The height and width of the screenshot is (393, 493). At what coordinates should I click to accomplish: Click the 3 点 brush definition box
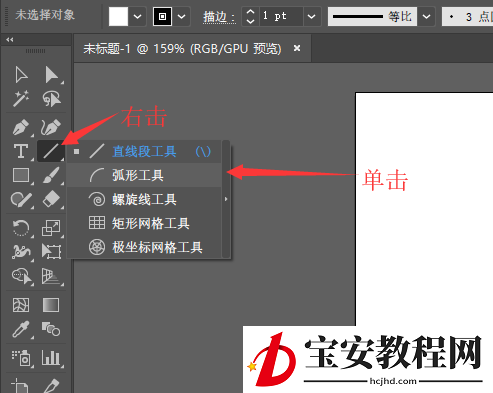pyautogui.click(x=467, y=16)
